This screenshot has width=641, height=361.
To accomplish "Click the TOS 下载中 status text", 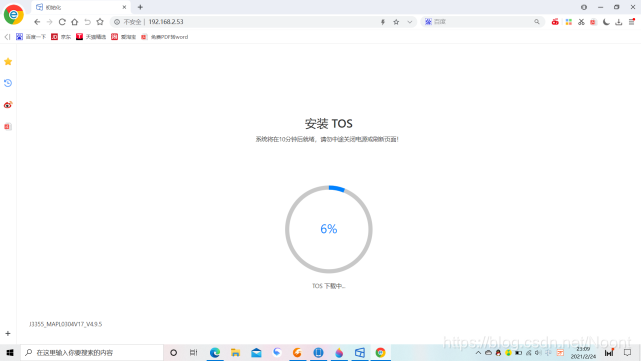I will coord(329,286).
